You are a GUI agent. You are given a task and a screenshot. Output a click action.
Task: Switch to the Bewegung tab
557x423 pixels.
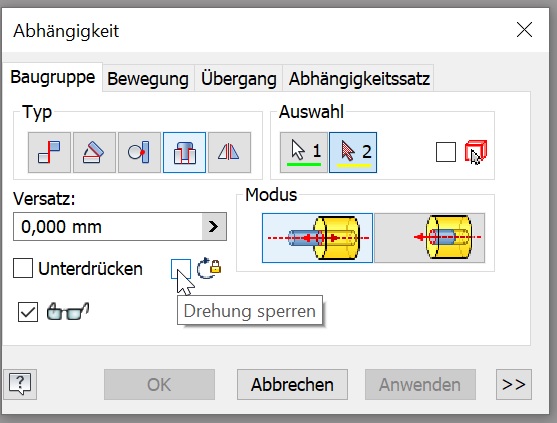[x=148, y=78]
